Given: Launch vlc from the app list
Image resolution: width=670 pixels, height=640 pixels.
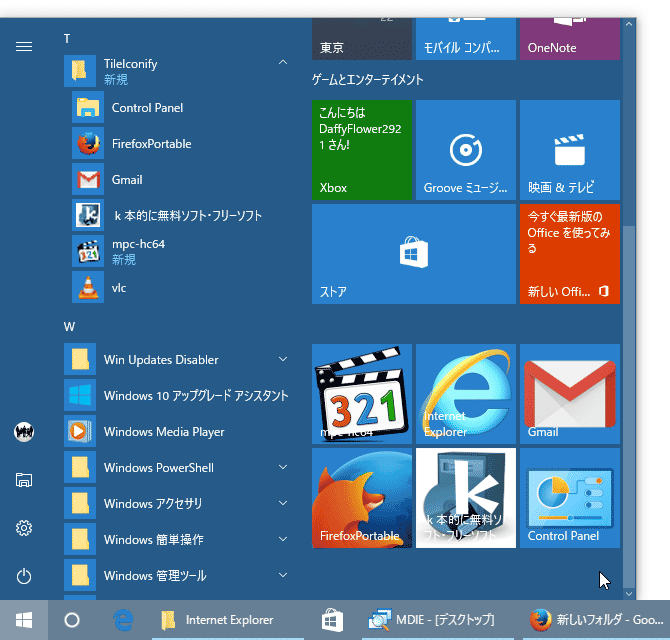Looking at the screenshot, I should [179, 287].
